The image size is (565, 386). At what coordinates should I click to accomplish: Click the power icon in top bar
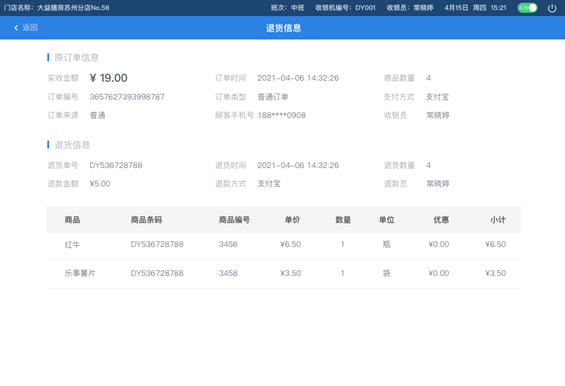[552, 8]
